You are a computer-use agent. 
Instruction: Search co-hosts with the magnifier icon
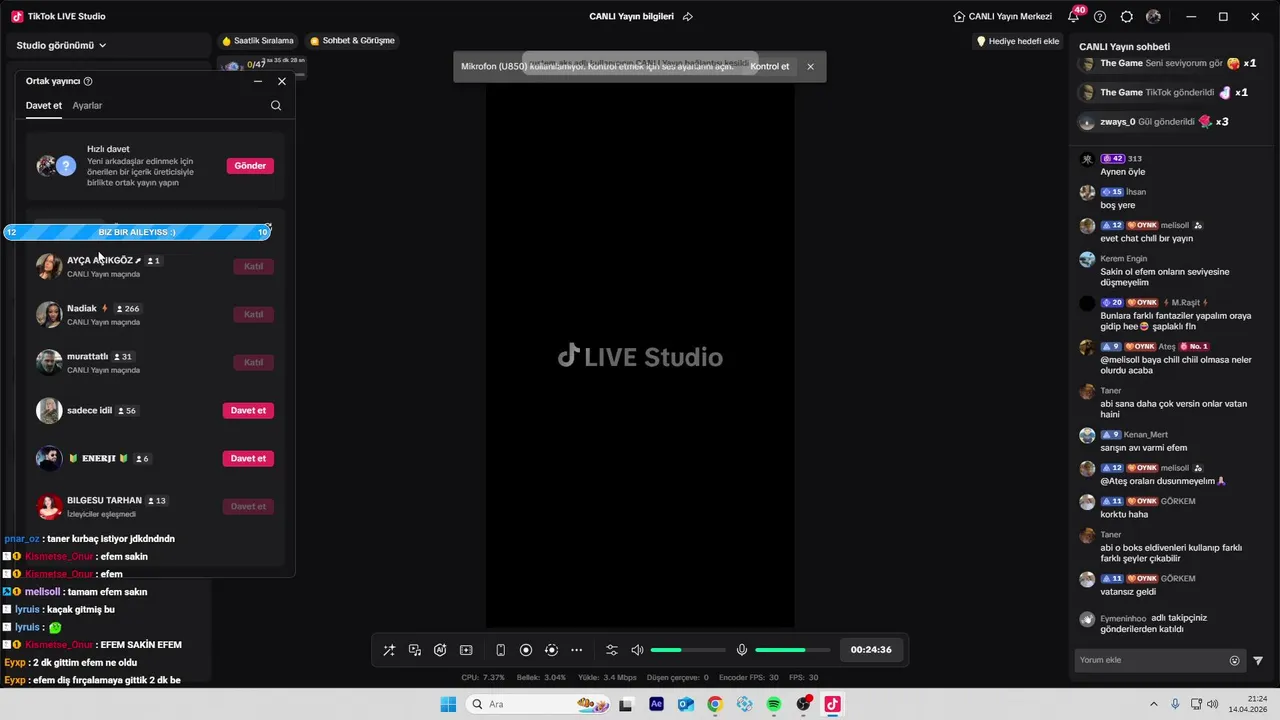click(x=276, y=106)
